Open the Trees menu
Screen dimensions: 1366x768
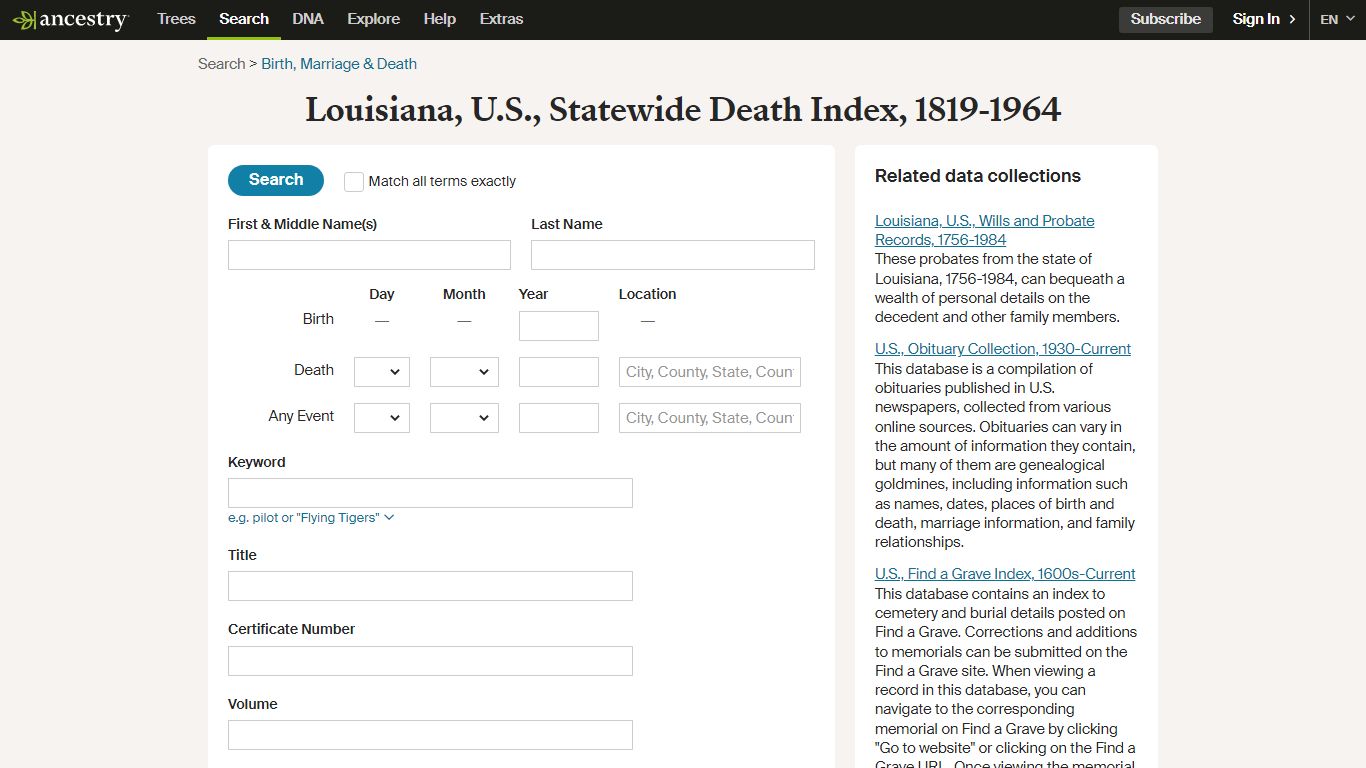(176, 19)
